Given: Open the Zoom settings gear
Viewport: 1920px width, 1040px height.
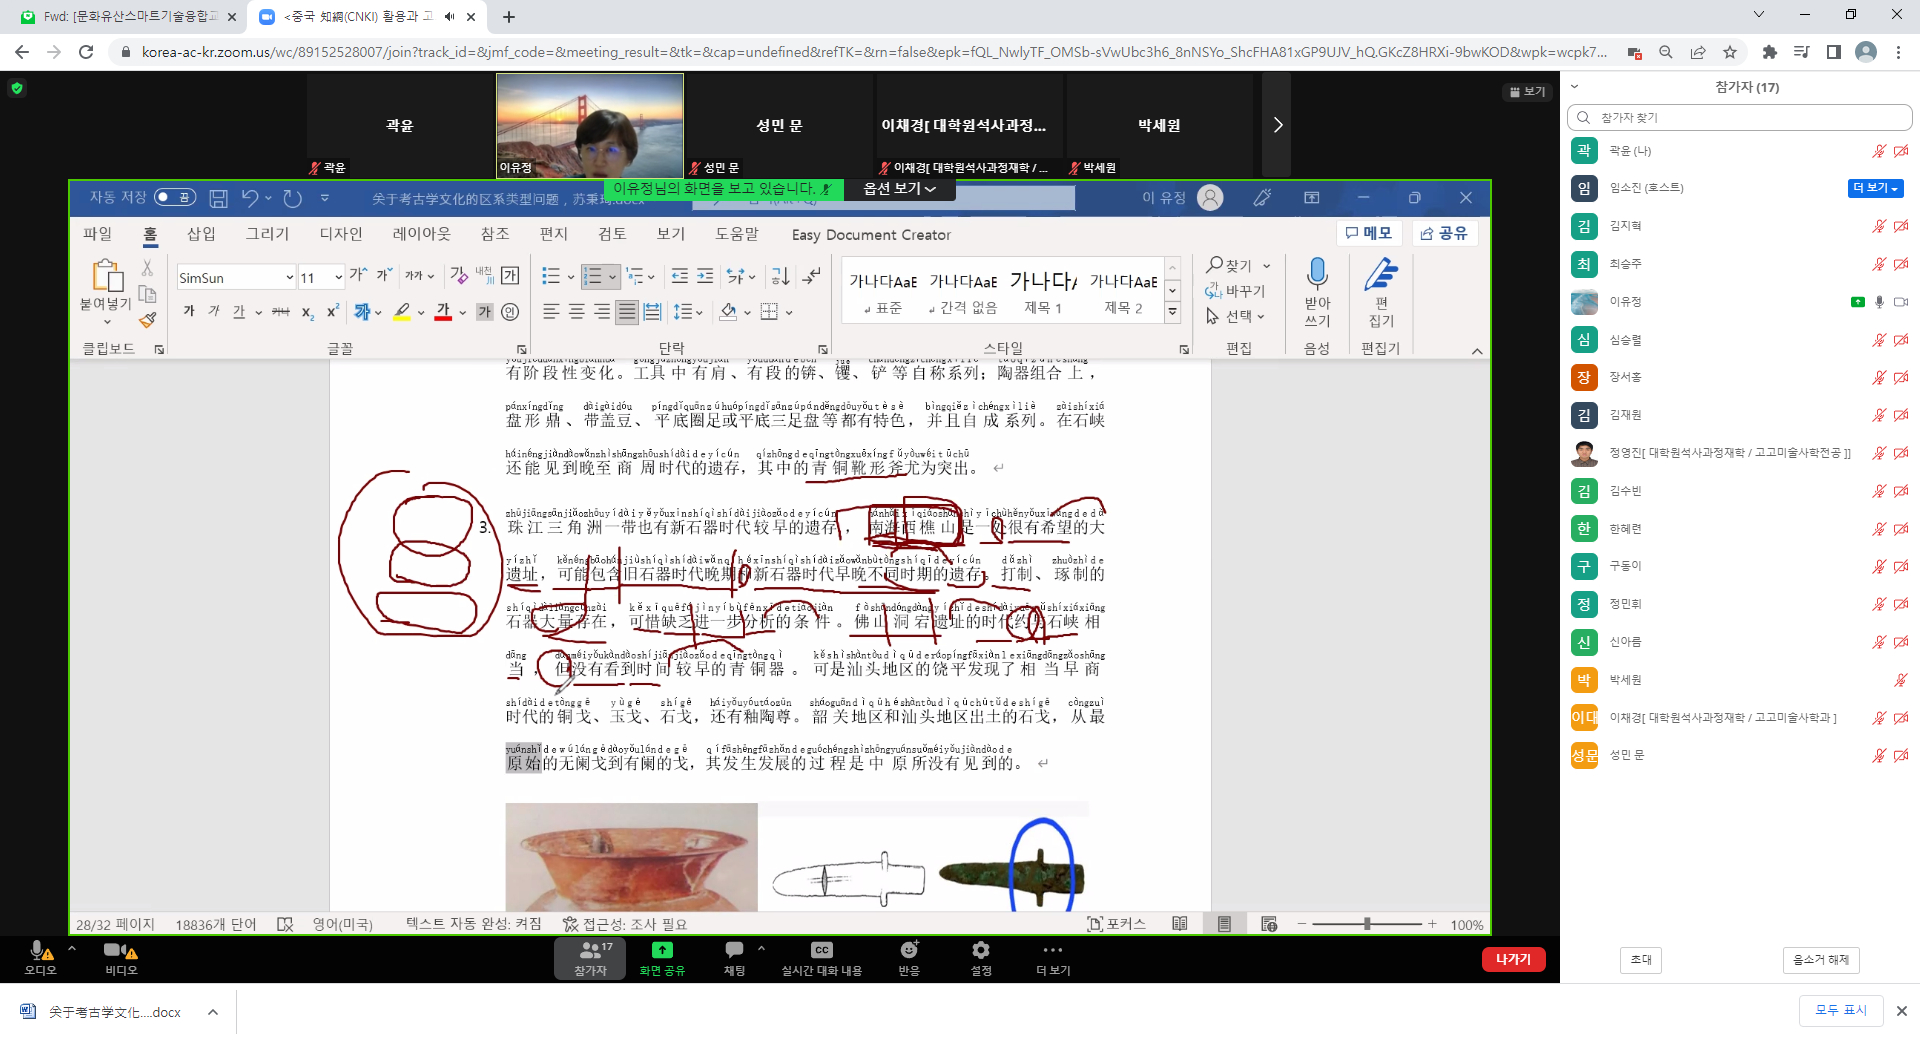Looking at the screenshot, I should pyautogui.click(x=980, y=951).
